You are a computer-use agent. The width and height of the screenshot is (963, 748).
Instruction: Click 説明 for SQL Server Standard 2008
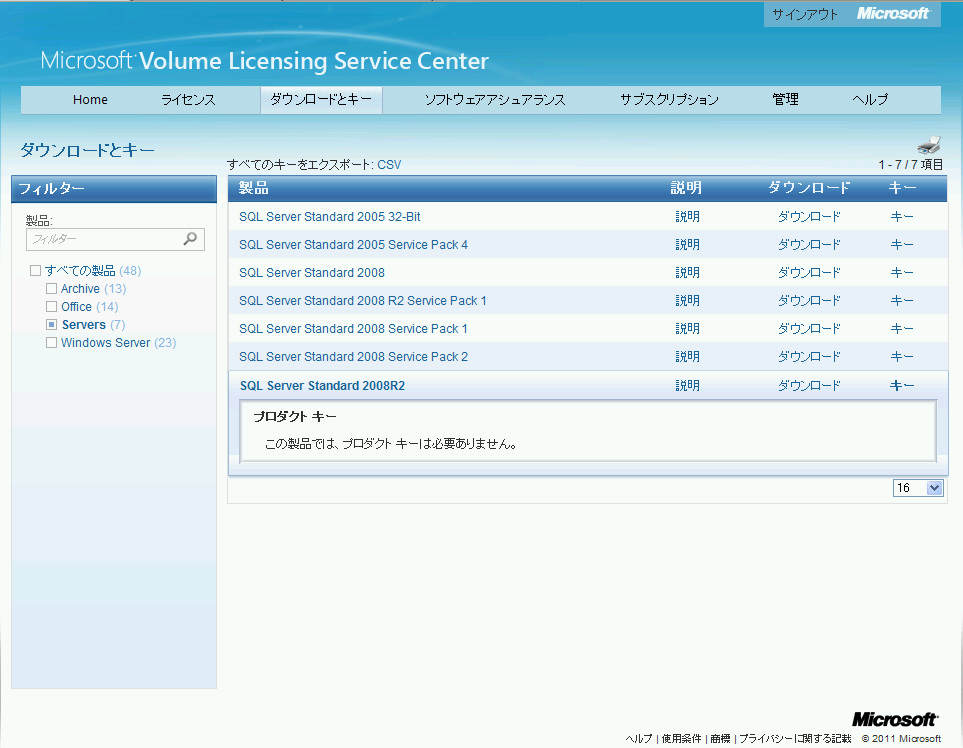point(687,273)
